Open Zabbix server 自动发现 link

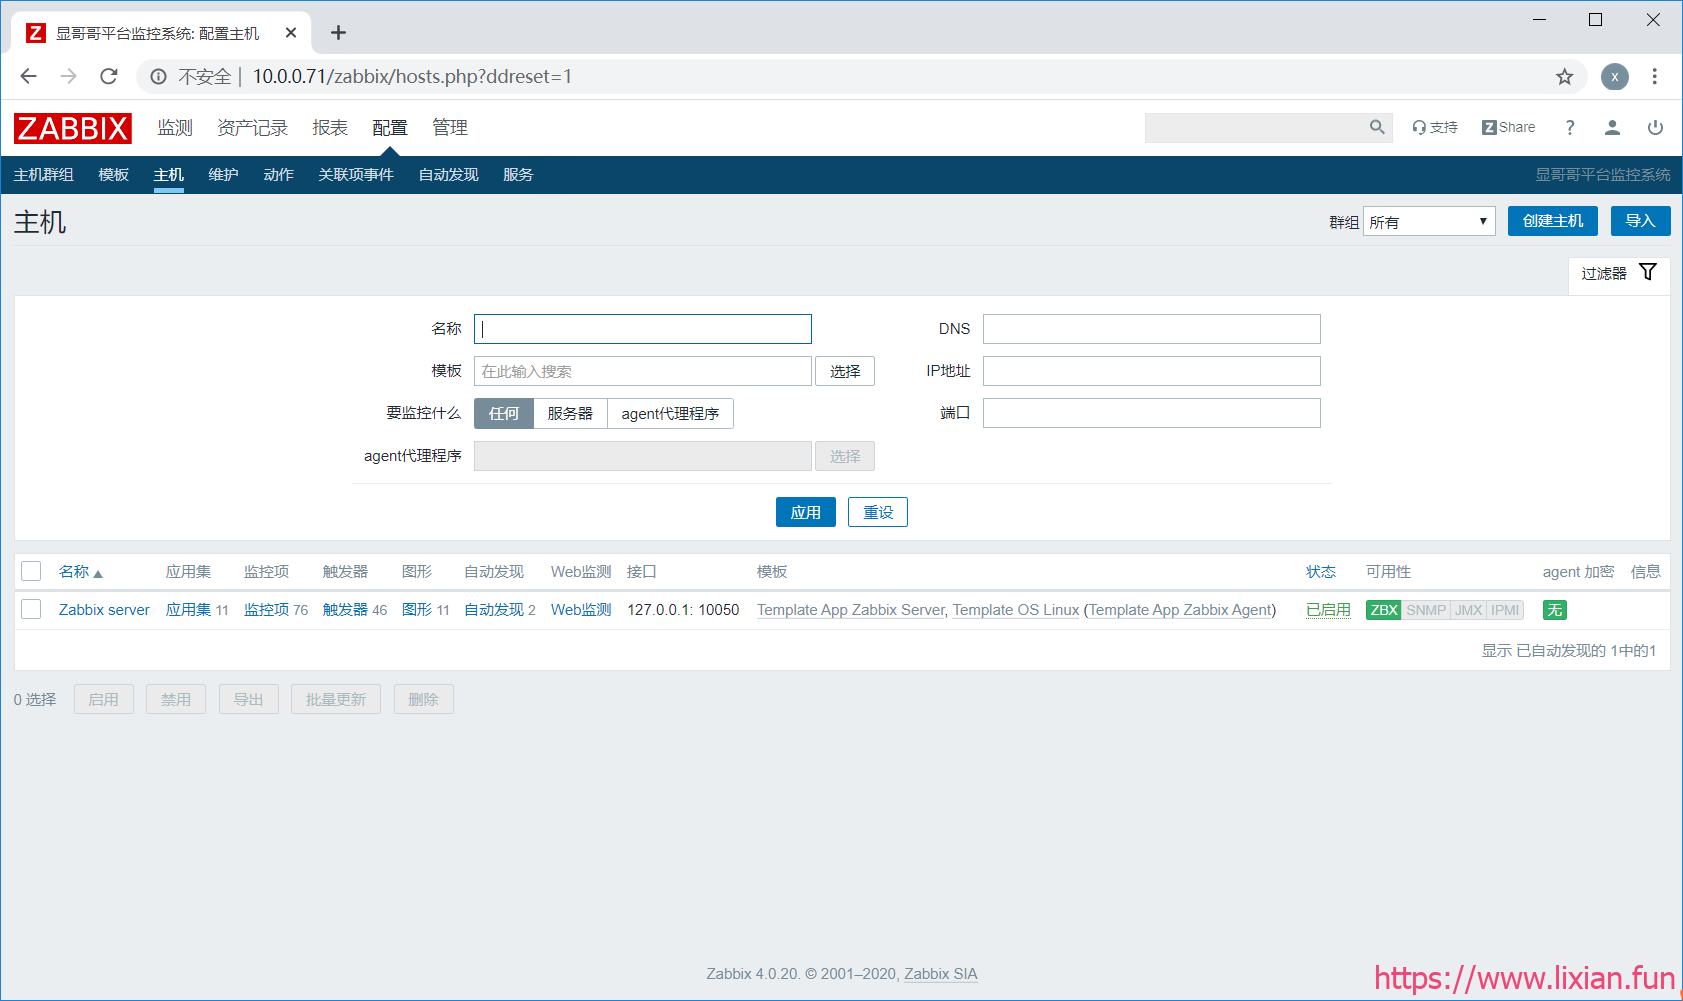pos(494,610)
